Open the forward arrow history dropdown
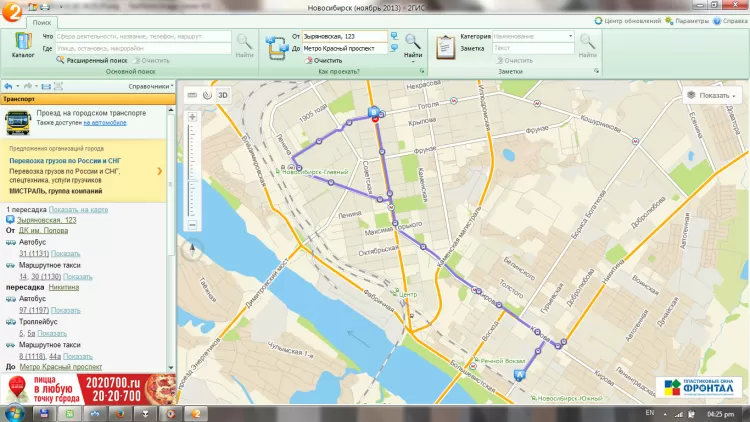Image resolution: width=750 pixels, height=422 pixels. click(36, 86)
